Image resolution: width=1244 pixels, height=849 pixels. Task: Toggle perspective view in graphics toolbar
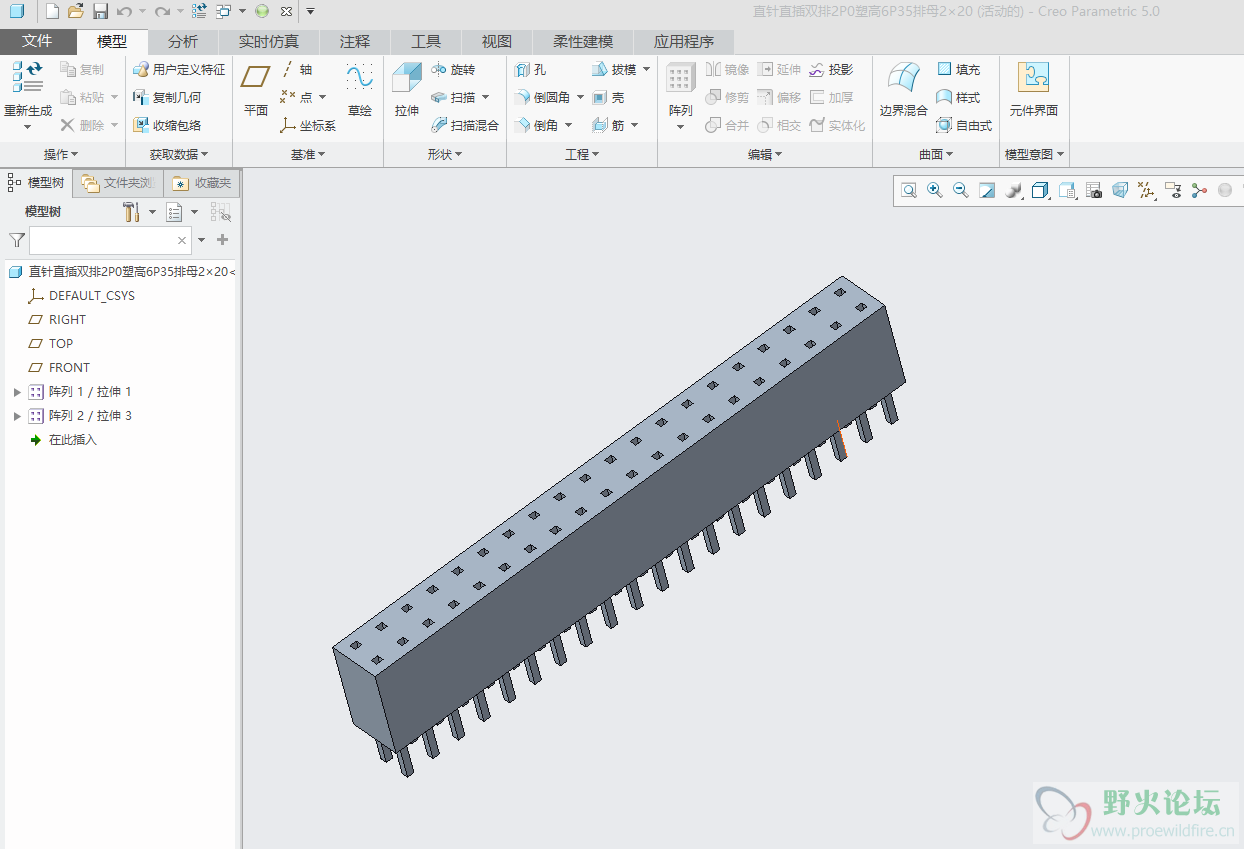click(x=1120, y=190)
